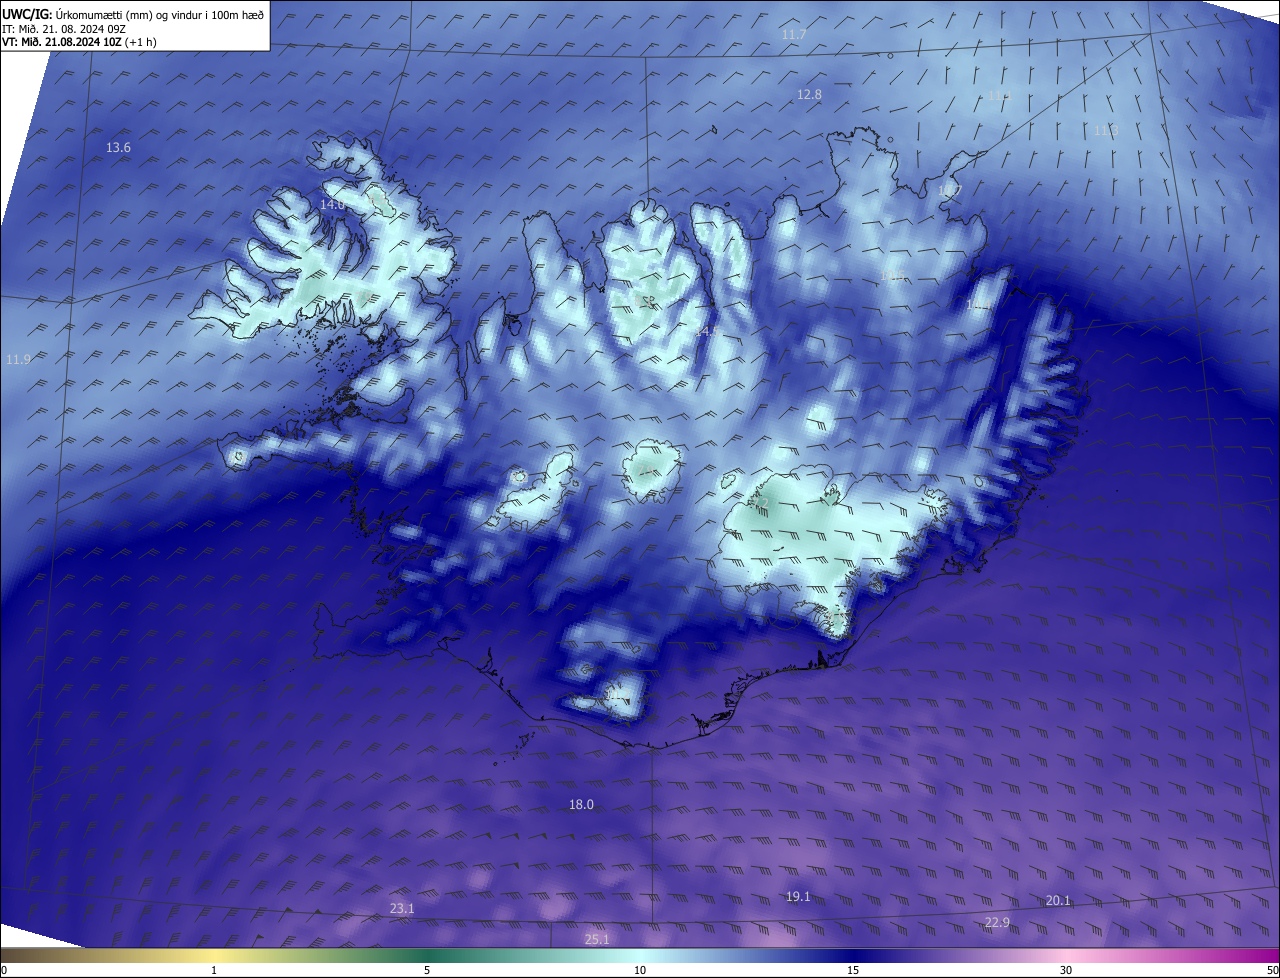
Task: Click the 13.6 value label
Action: pos(118,148)
